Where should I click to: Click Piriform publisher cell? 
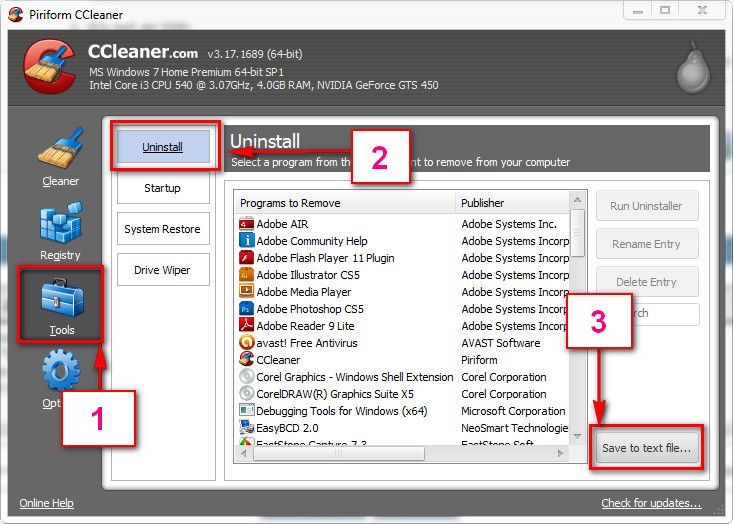479,360
